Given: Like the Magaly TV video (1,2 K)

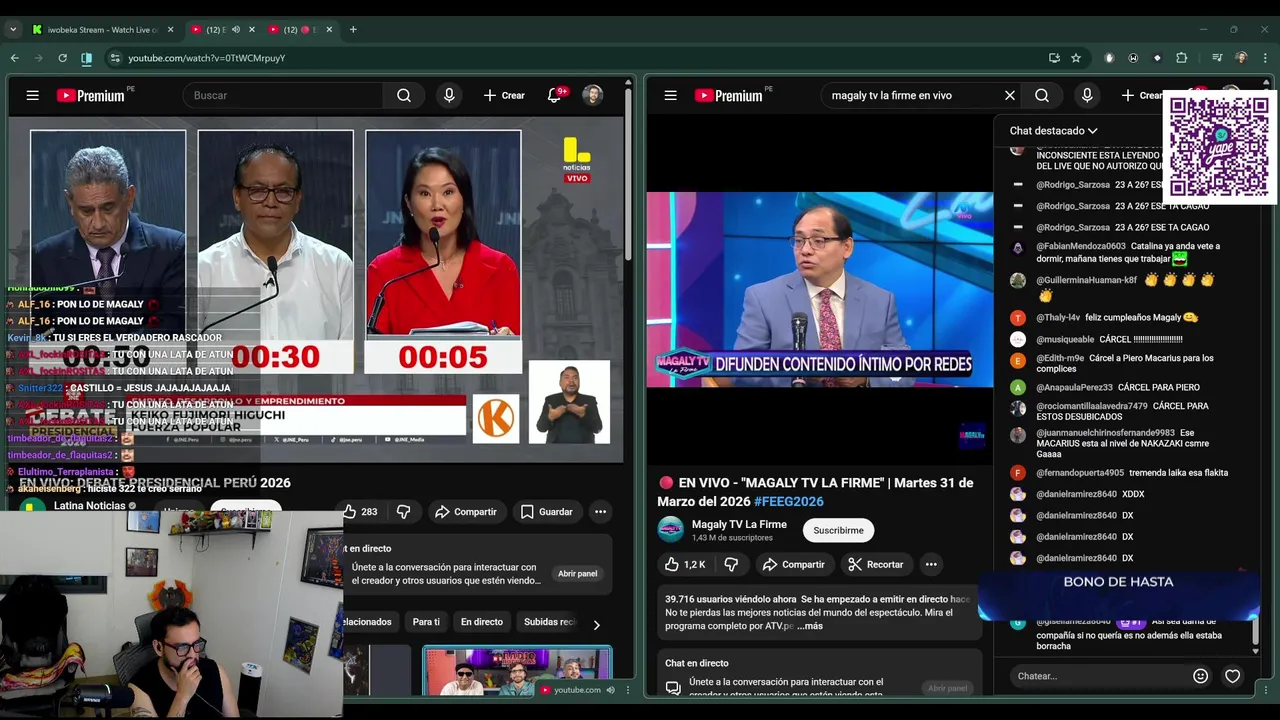Looking at the screenshot, I should (685, 564).
